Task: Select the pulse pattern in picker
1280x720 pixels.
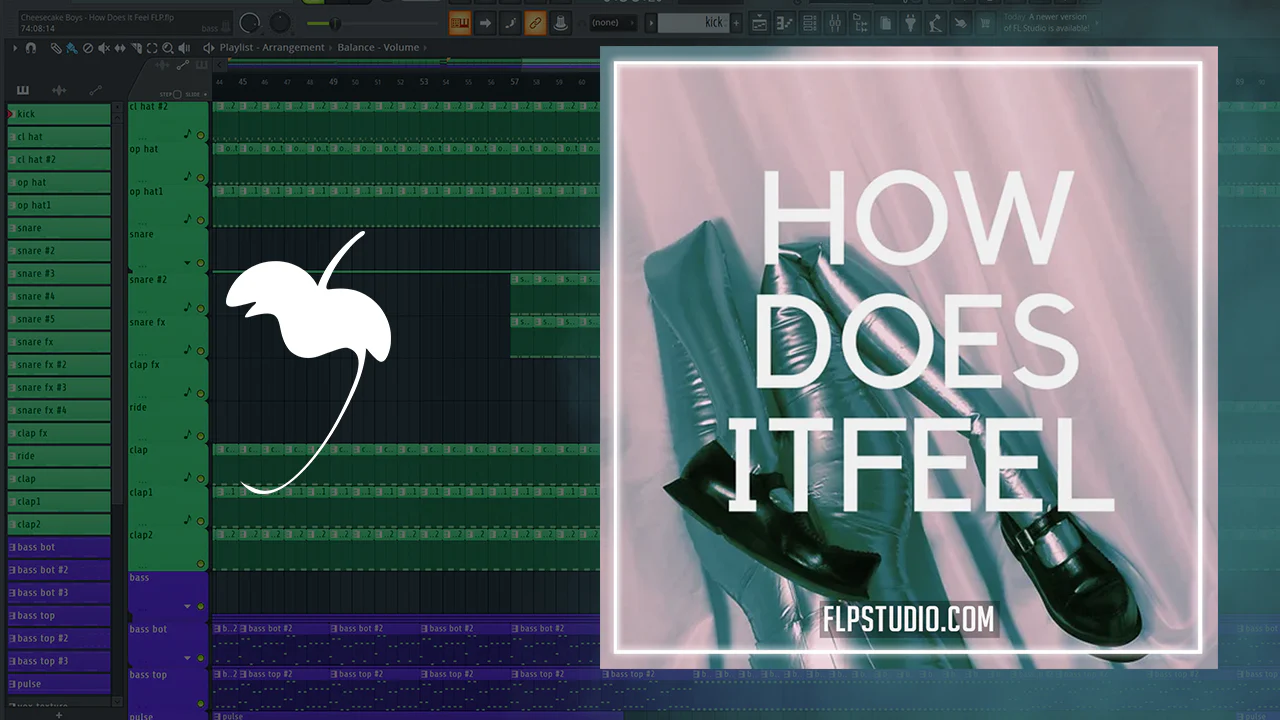Action: [x=59, y=684]
